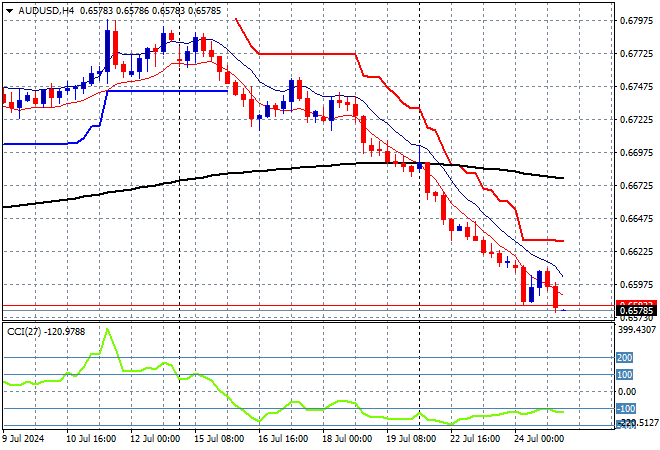
Task: Click the 12 Jul 00:00 time label
Action: click(x=155, y=439)
